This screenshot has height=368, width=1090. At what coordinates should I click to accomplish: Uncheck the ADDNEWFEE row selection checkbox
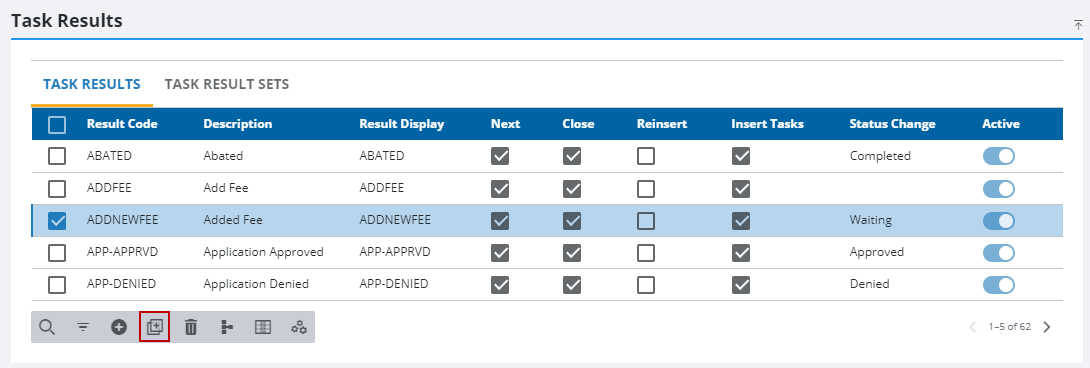click(57, 221)
